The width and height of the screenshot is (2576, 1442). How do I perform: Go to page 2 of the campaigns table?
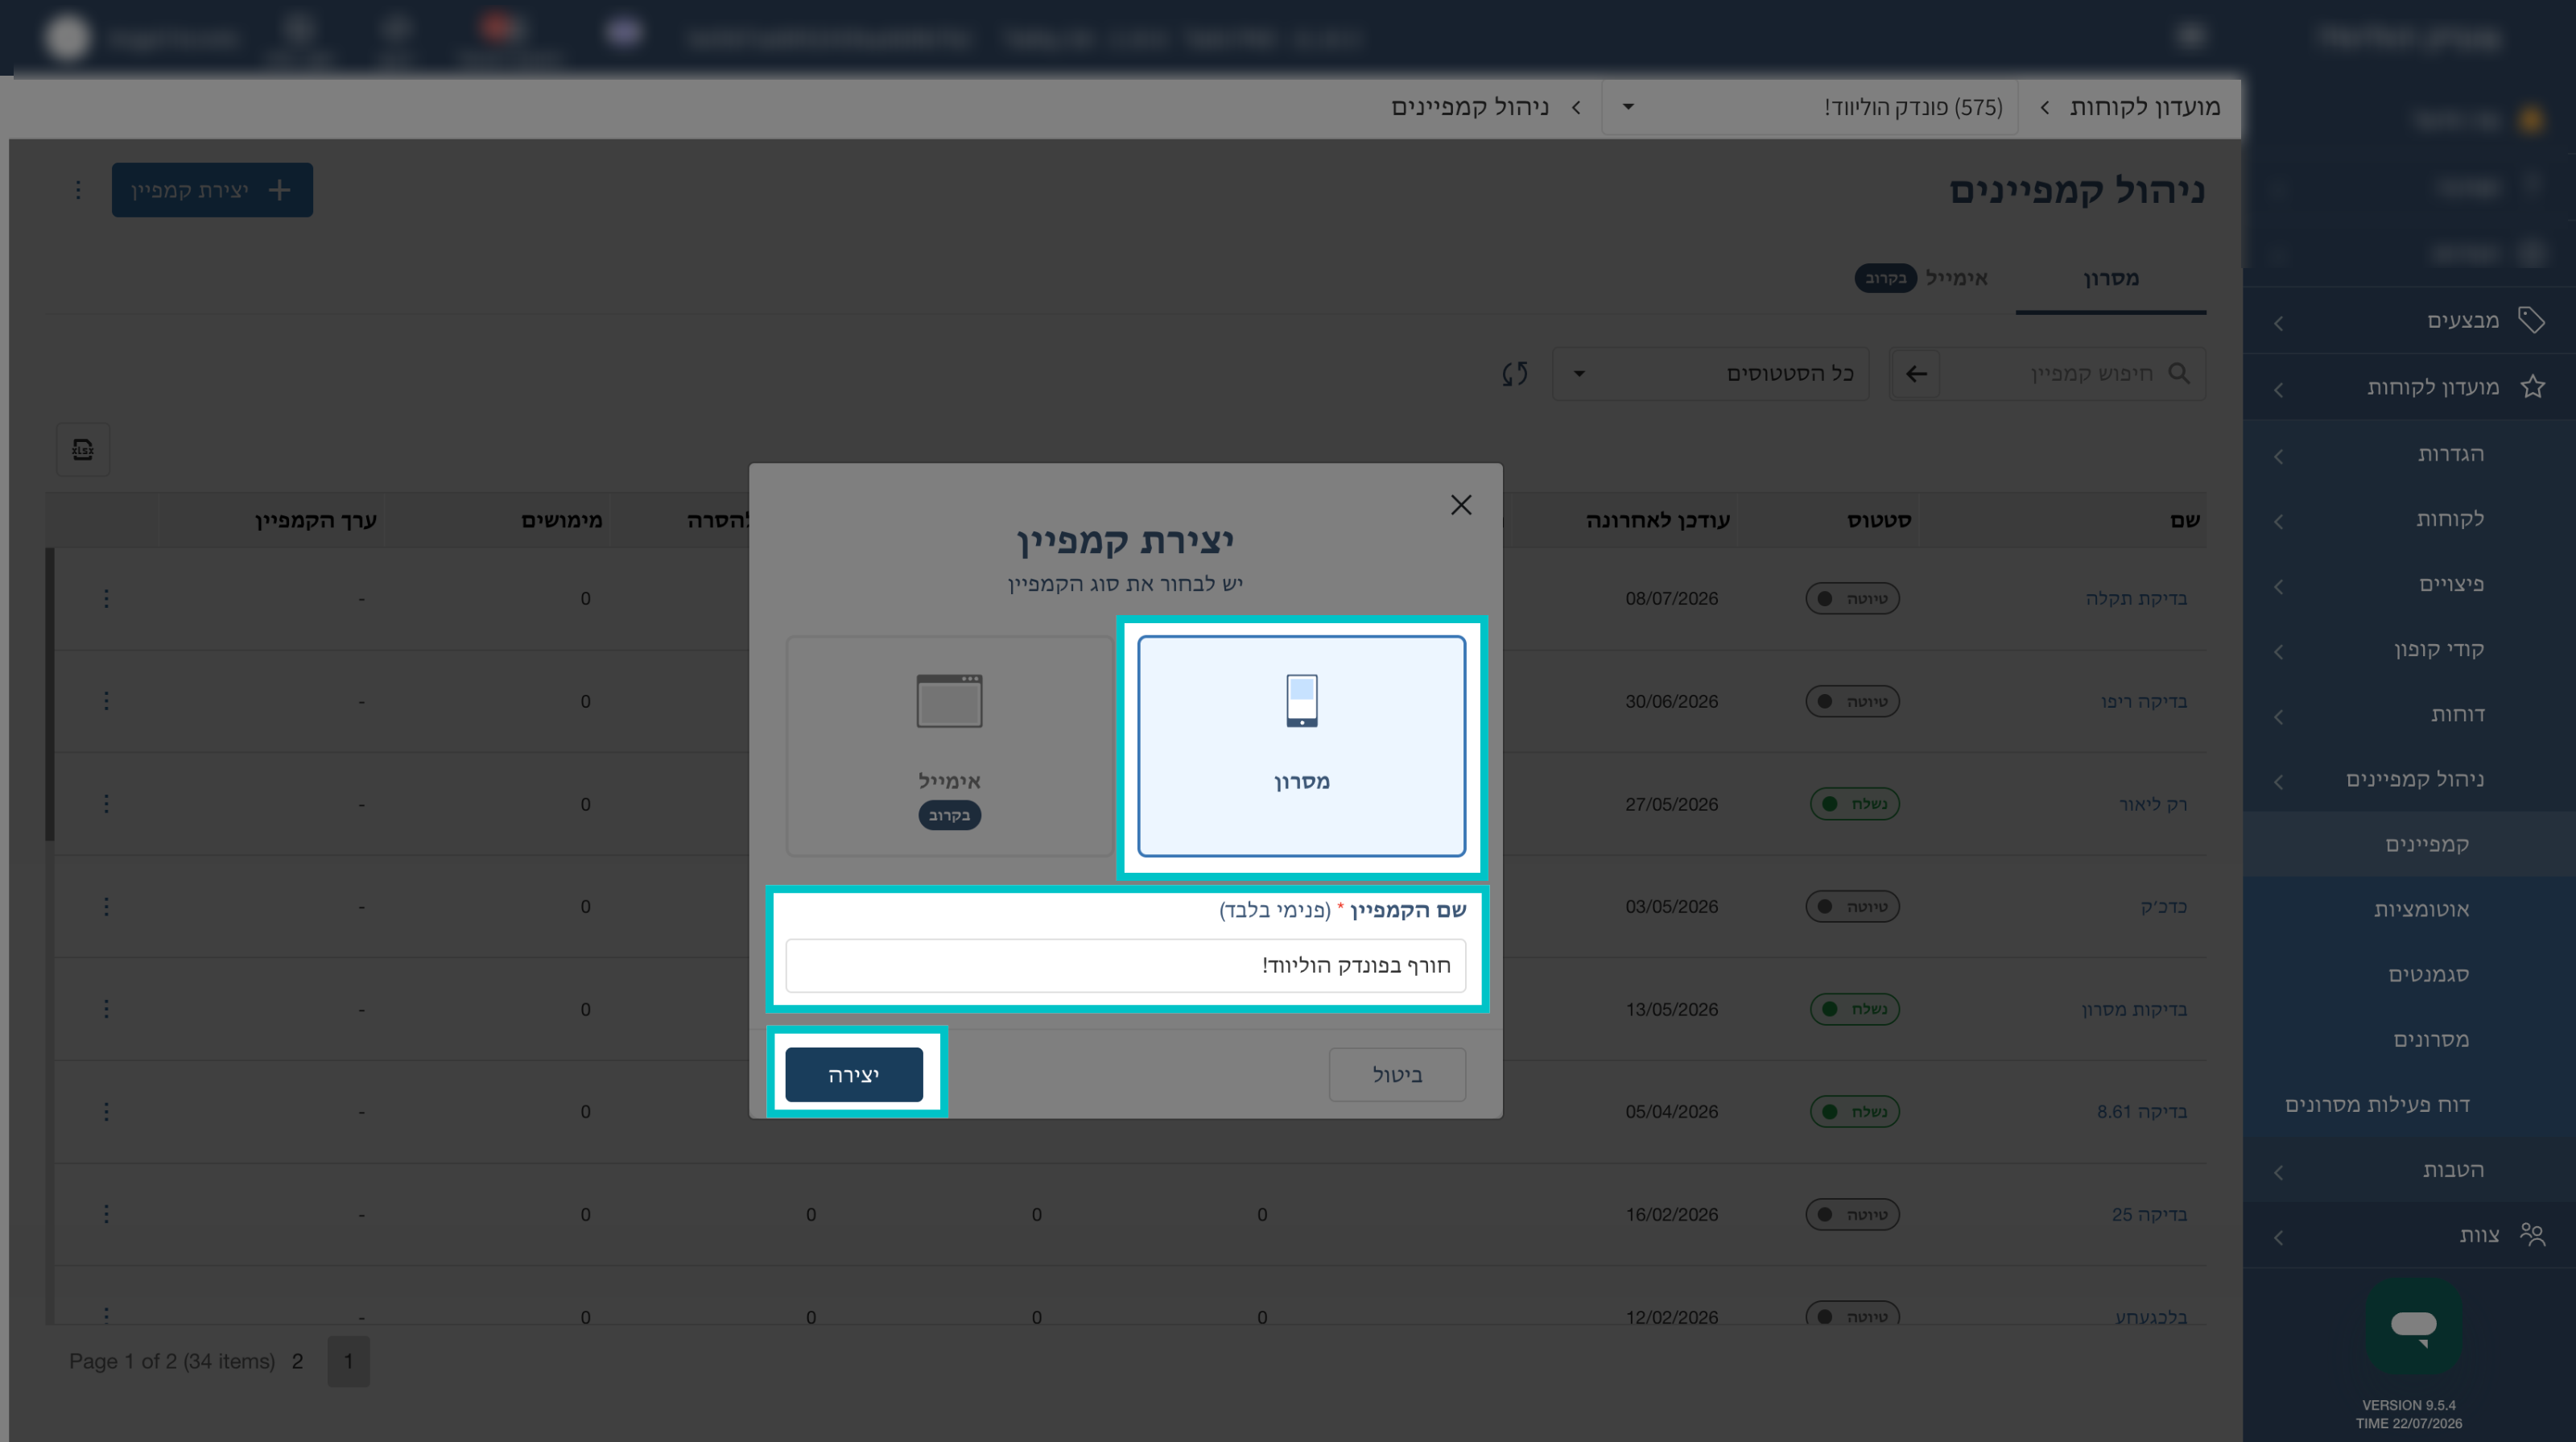(x=297, y=1362)
